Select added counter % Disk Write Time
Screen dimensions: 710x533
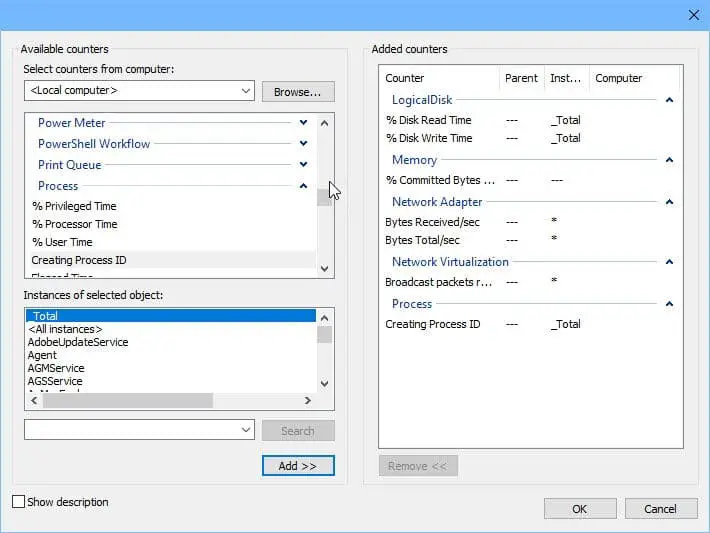[531, 138]
